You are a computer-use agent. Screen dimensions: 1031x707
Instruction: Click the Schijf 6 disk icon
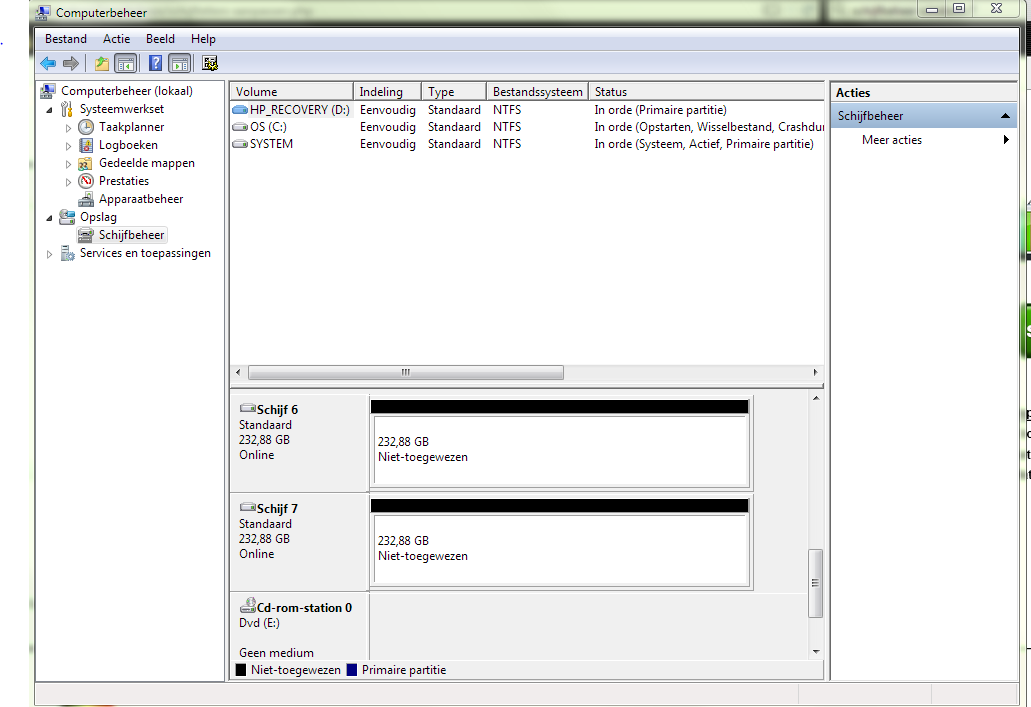[247, 408]
